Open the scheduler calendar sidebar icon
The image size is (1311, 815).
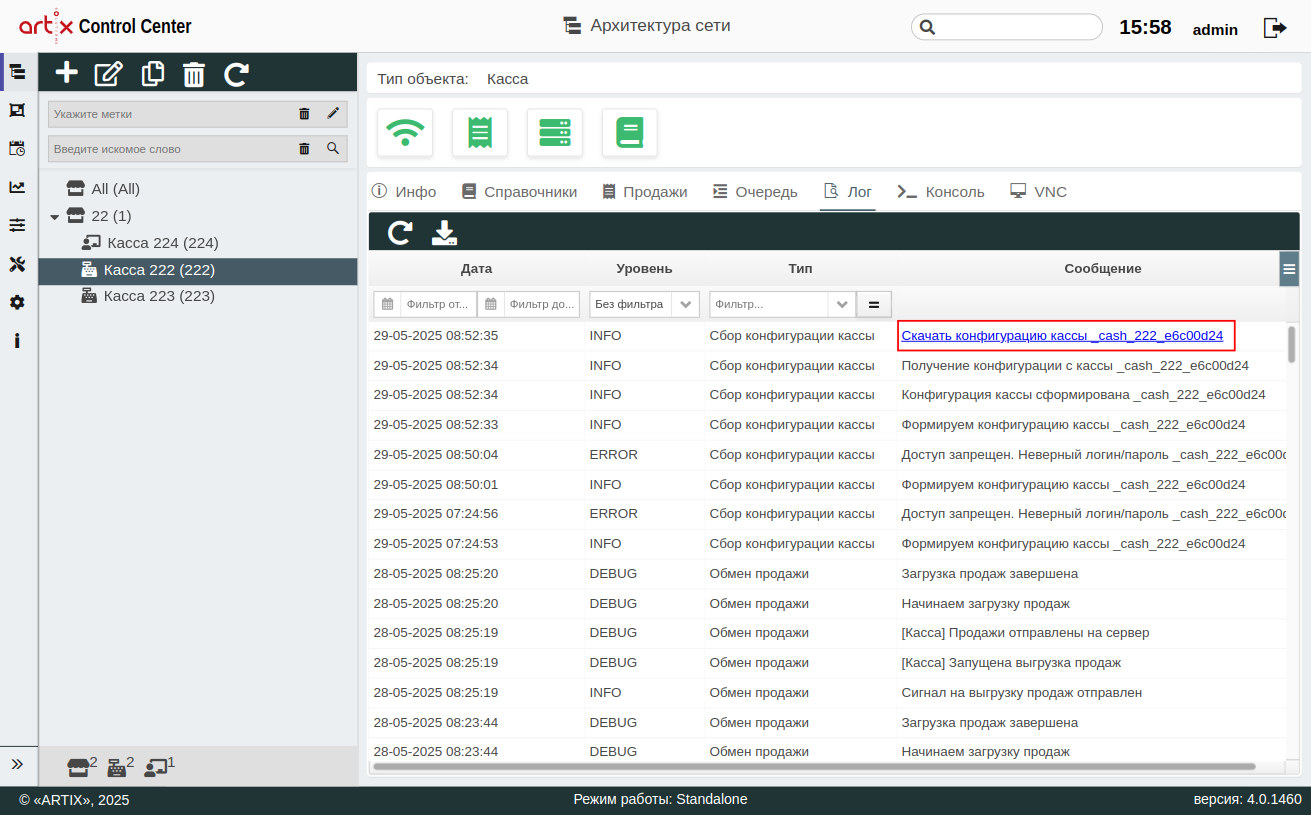(x=17, y=148)
